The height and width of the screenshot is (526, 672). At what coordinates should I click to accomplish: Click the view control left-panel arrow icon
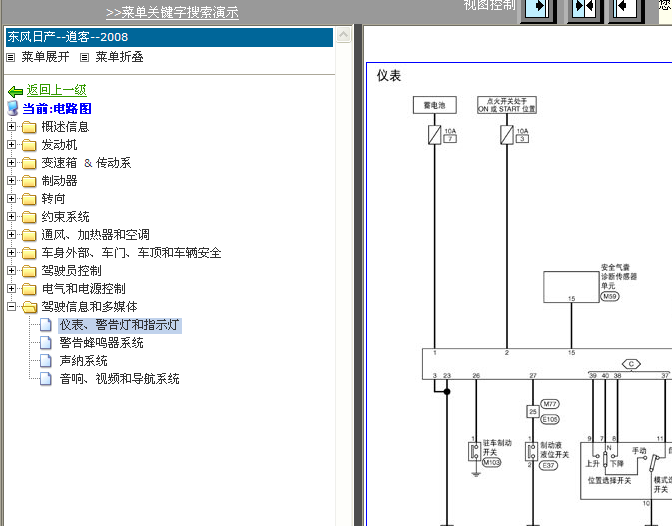tap(538, 9)
